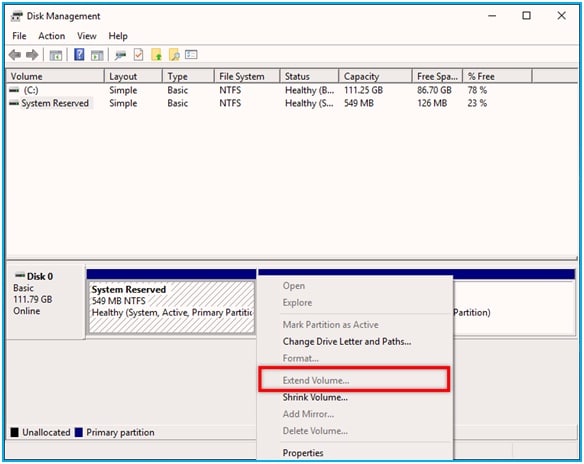The height and width of the screenshot is (464, 584).
Task: Maximize the Disk Management window
Action: [x=526, y=16]
